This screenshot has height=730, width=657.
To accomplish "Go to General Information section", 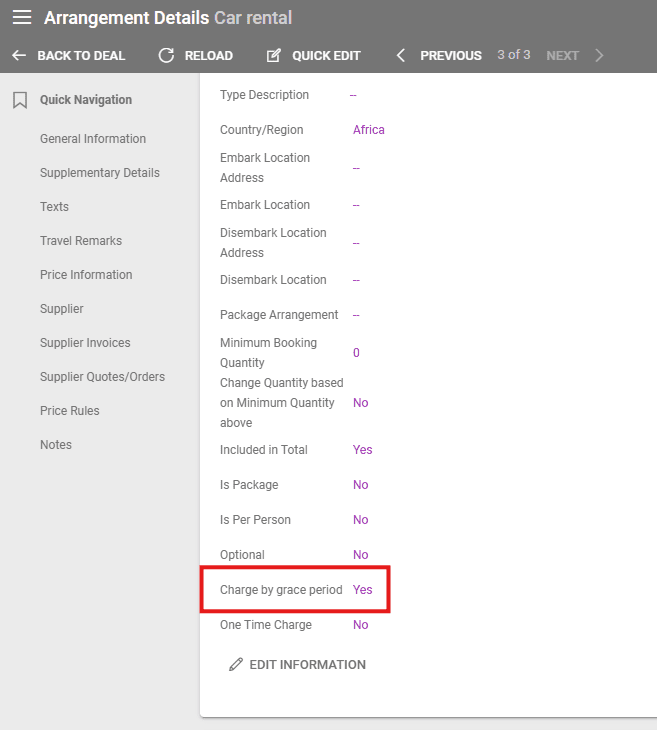I will (x=93, y=139).
